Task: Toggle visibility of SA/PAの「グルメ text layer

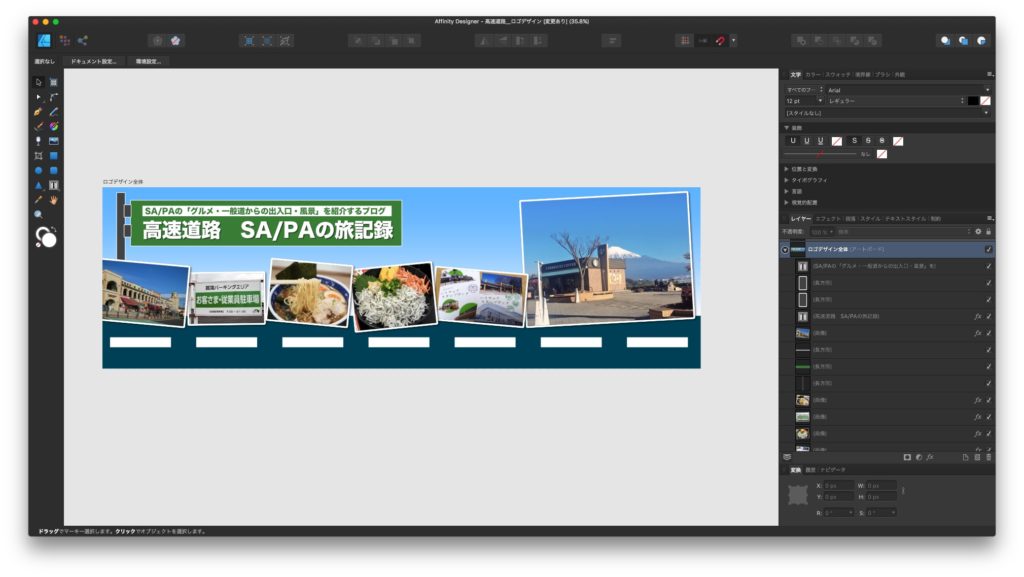Action: pyautogui.click(x=988, y=266)
